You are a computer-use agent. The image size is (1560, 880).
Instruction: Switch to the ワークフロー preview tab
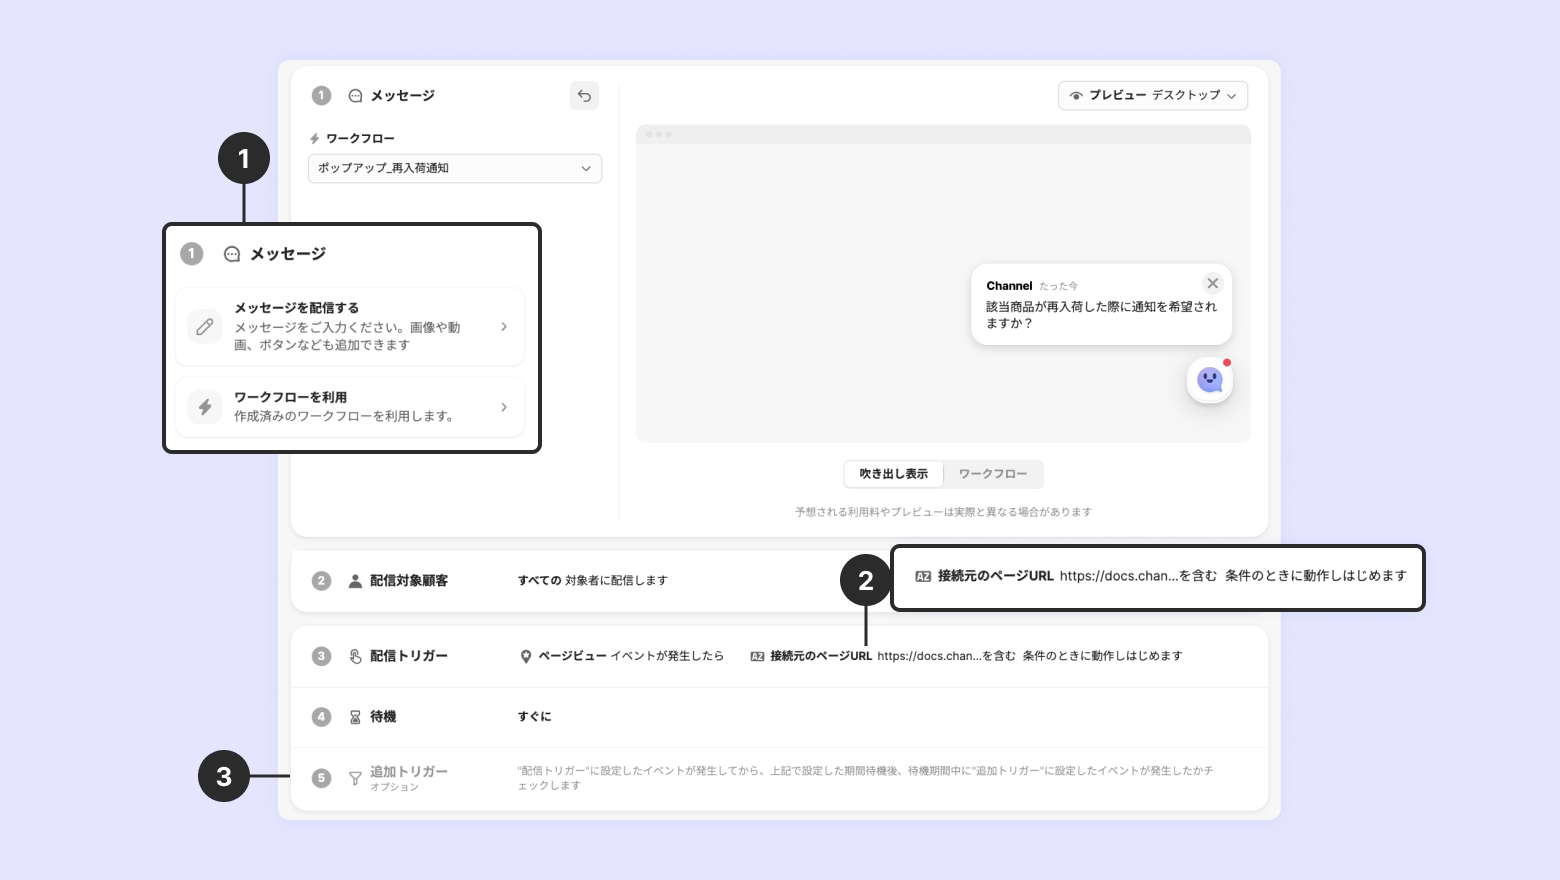[x=993, y=474]
